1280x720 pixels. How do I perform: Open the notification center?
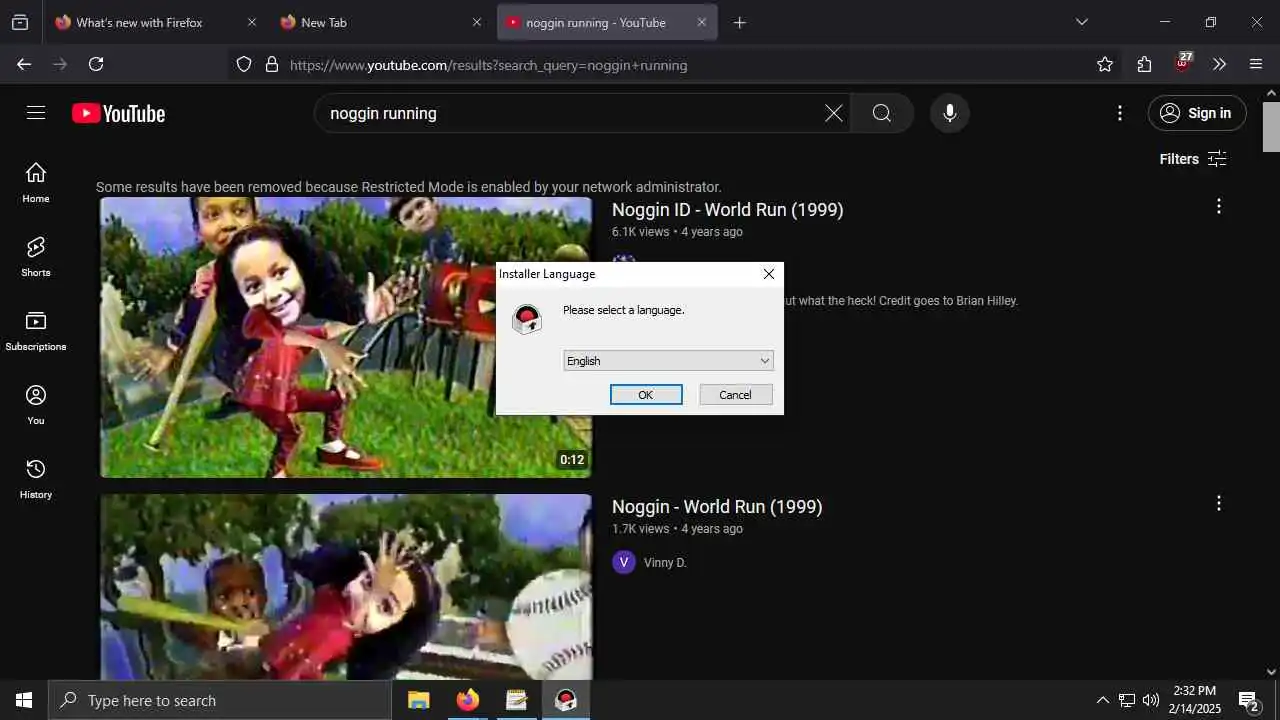coord(1249,700)
